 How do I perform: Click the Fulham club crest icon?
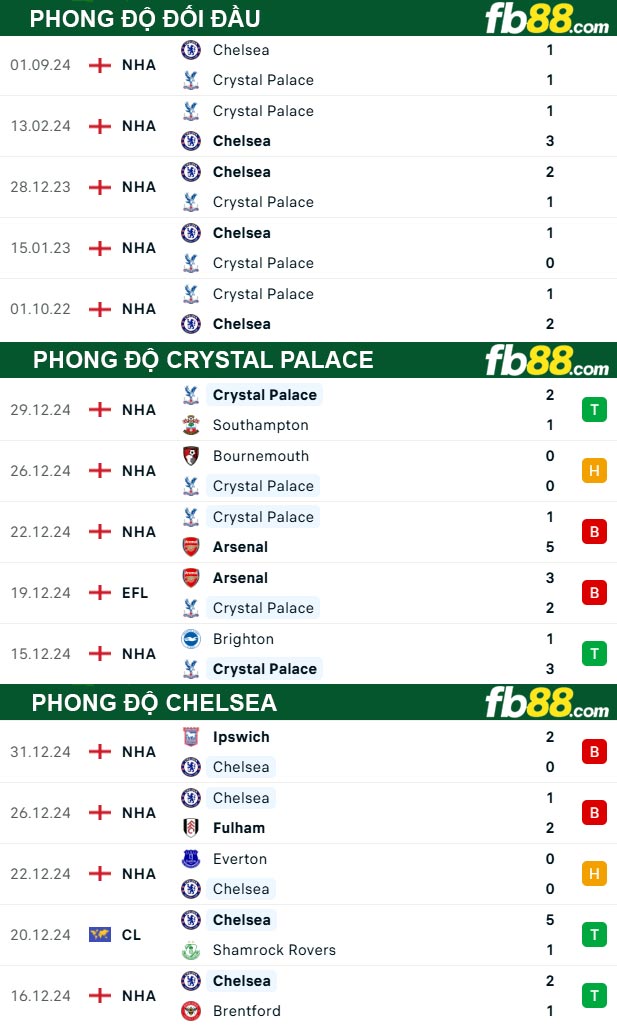coord(191,828)
